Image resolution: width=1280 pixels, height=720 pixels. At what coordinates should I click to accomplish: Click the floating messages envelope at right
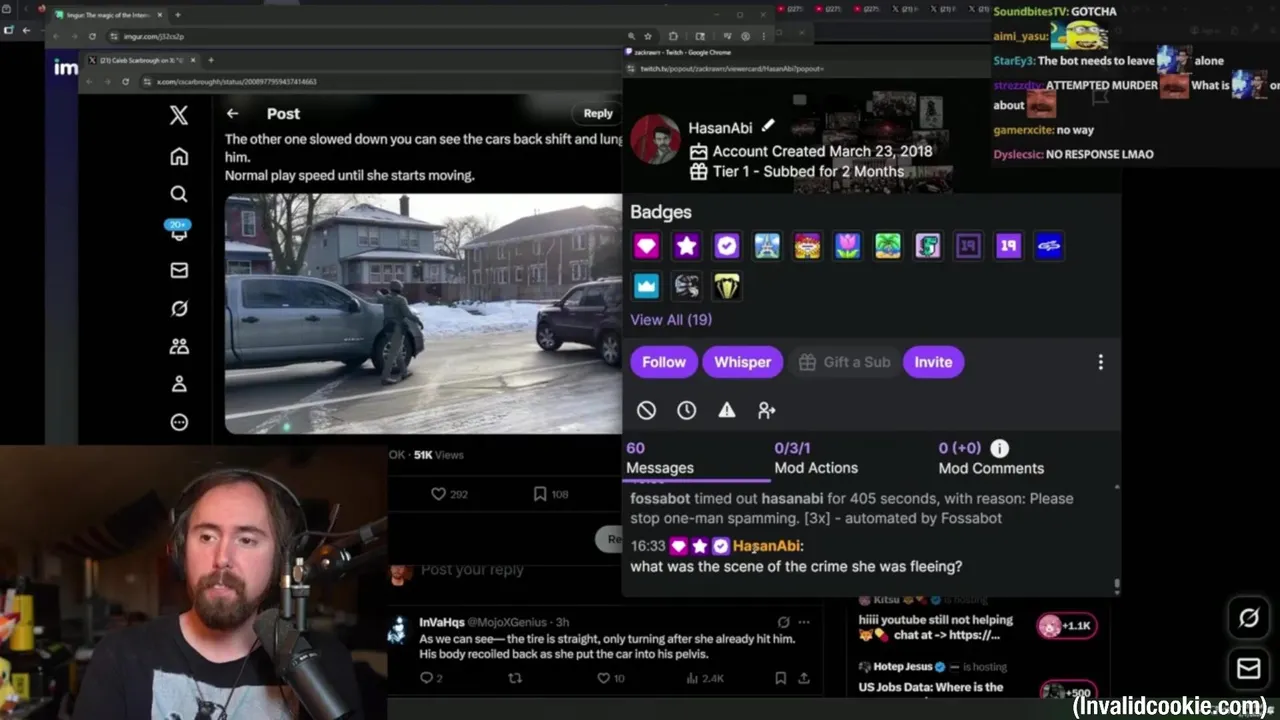tap(1249, 669)
